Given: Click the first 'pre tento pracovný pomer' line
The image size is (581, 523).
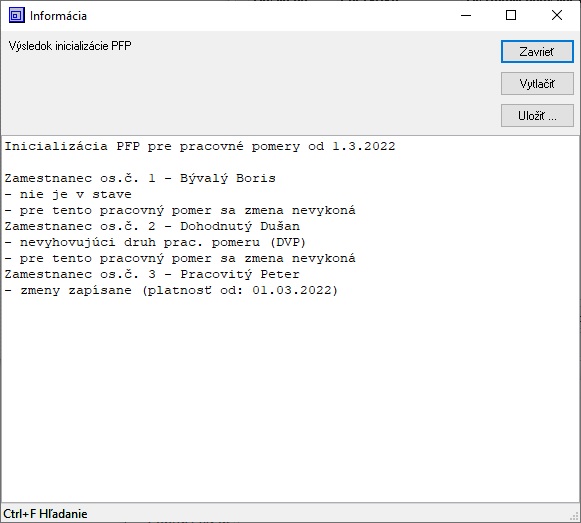Looking at the screenshot, I should pyautogui.click(x=180, y=210).
